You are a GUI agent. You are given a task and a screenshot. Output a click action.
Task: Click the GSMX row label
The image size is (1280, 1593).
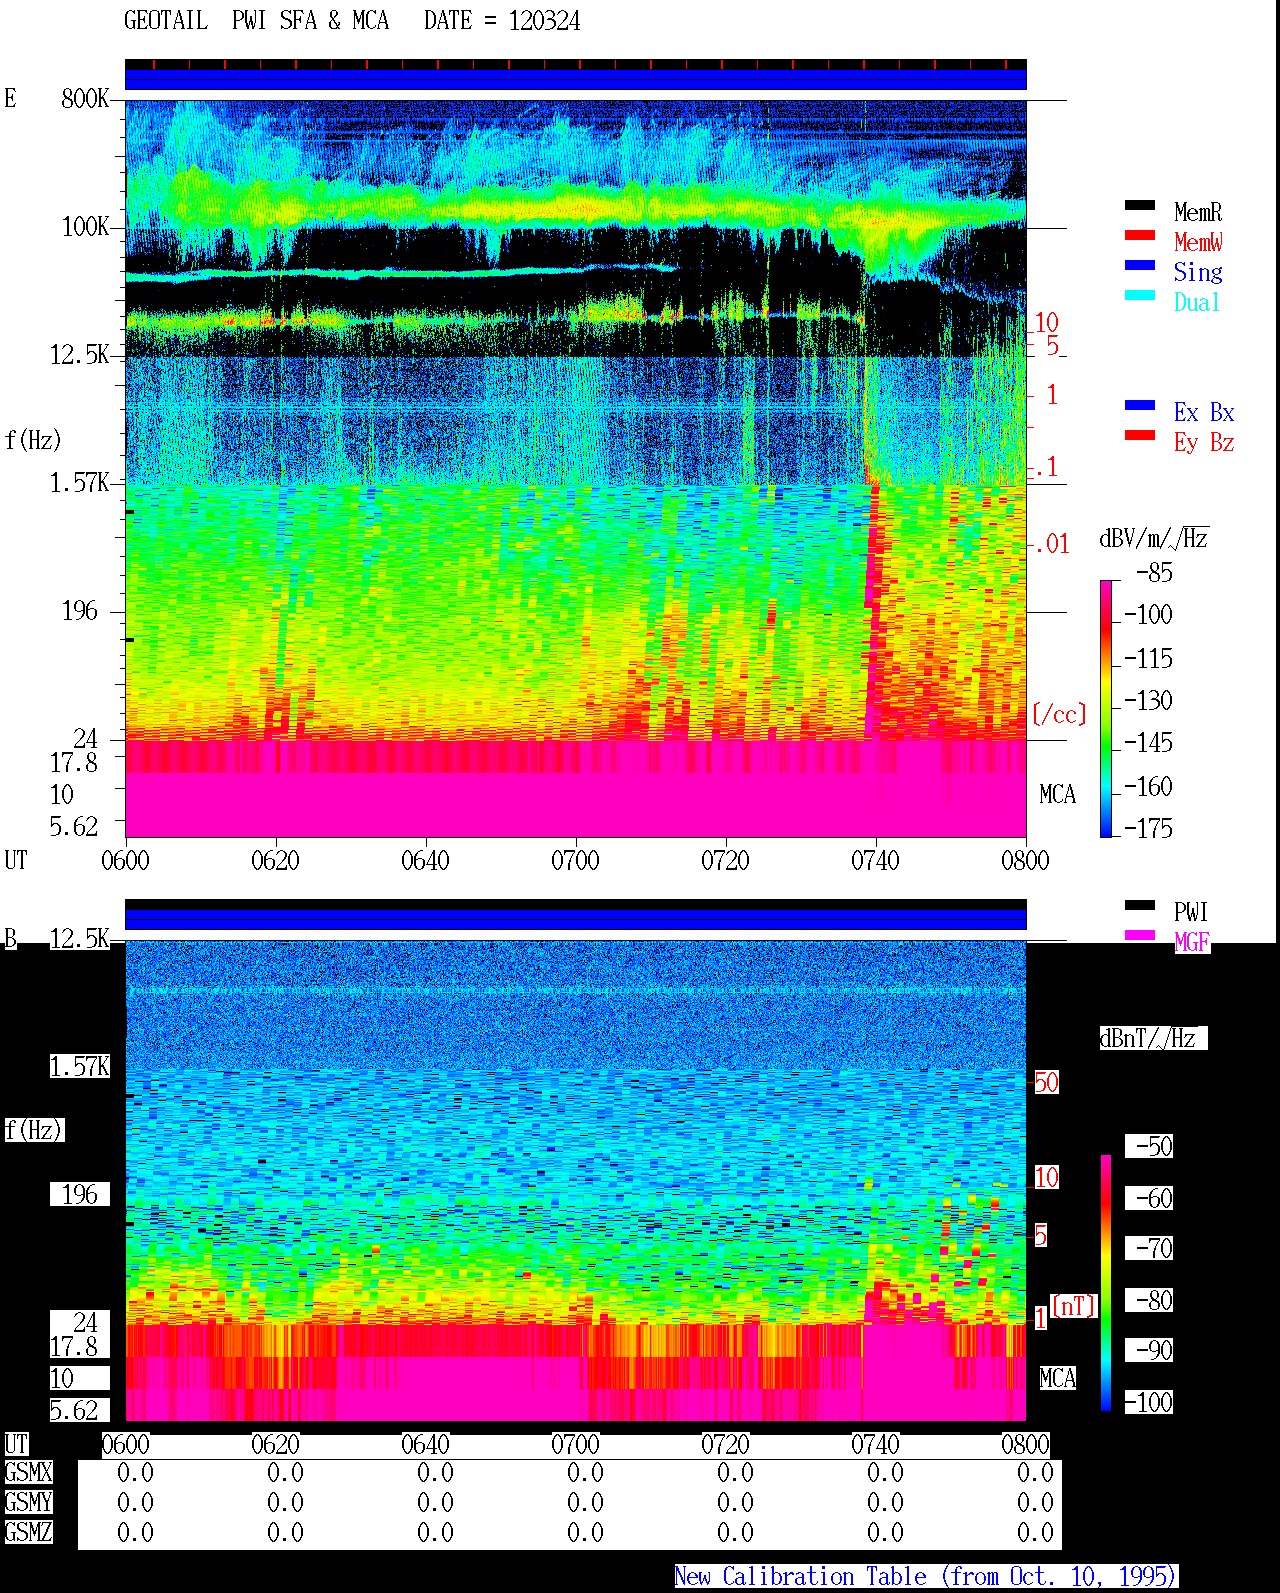[x=28, y=1472]
